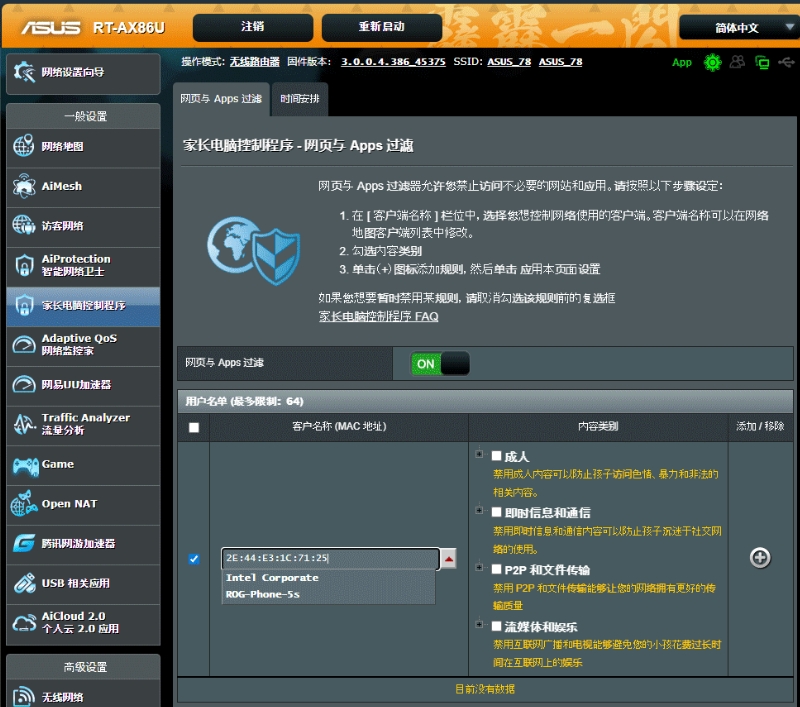Click the AiCloud 2.0 cloud icon
The width and height of the screenshot is (800, 707).
point(23,622)
